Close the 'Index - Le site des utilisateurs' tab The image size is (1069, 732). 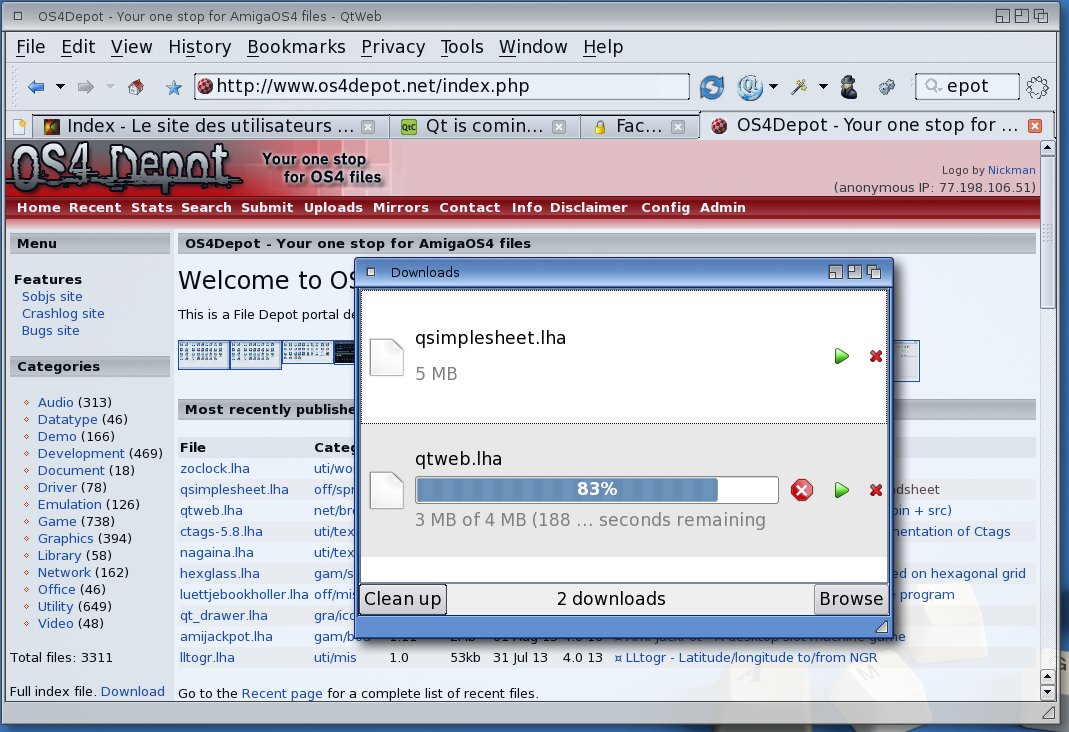click(x=368, y=127)
